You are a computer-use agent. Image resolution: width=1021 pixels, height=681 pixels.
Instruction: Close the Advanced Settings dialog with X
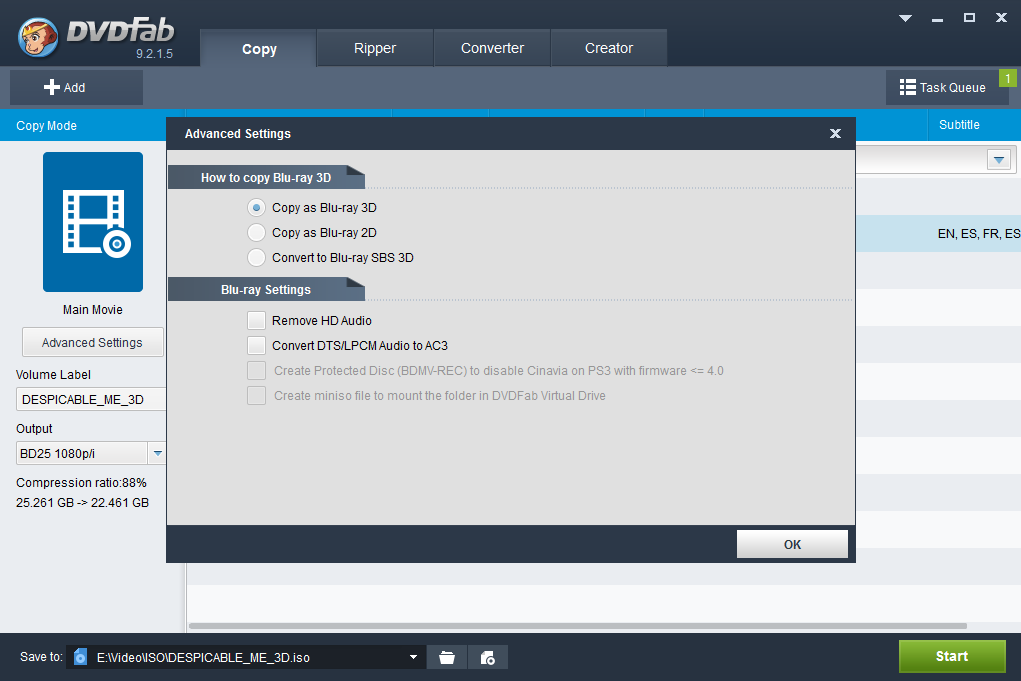coord(835,133)
